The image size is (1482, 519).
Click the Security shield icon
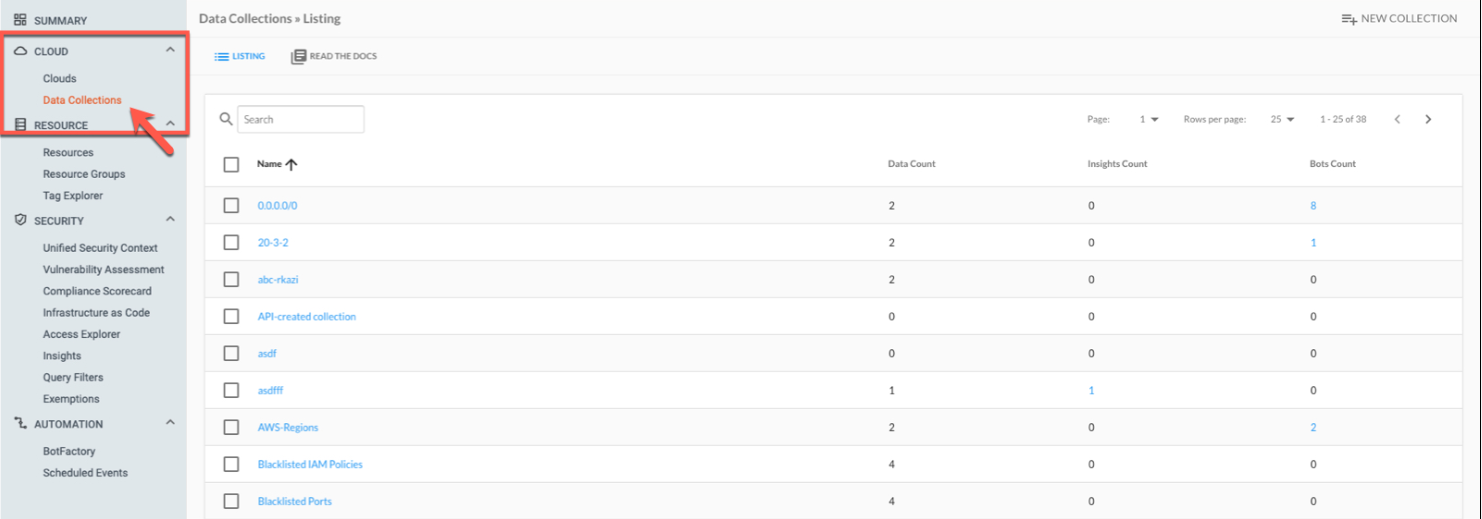point(20,220)
